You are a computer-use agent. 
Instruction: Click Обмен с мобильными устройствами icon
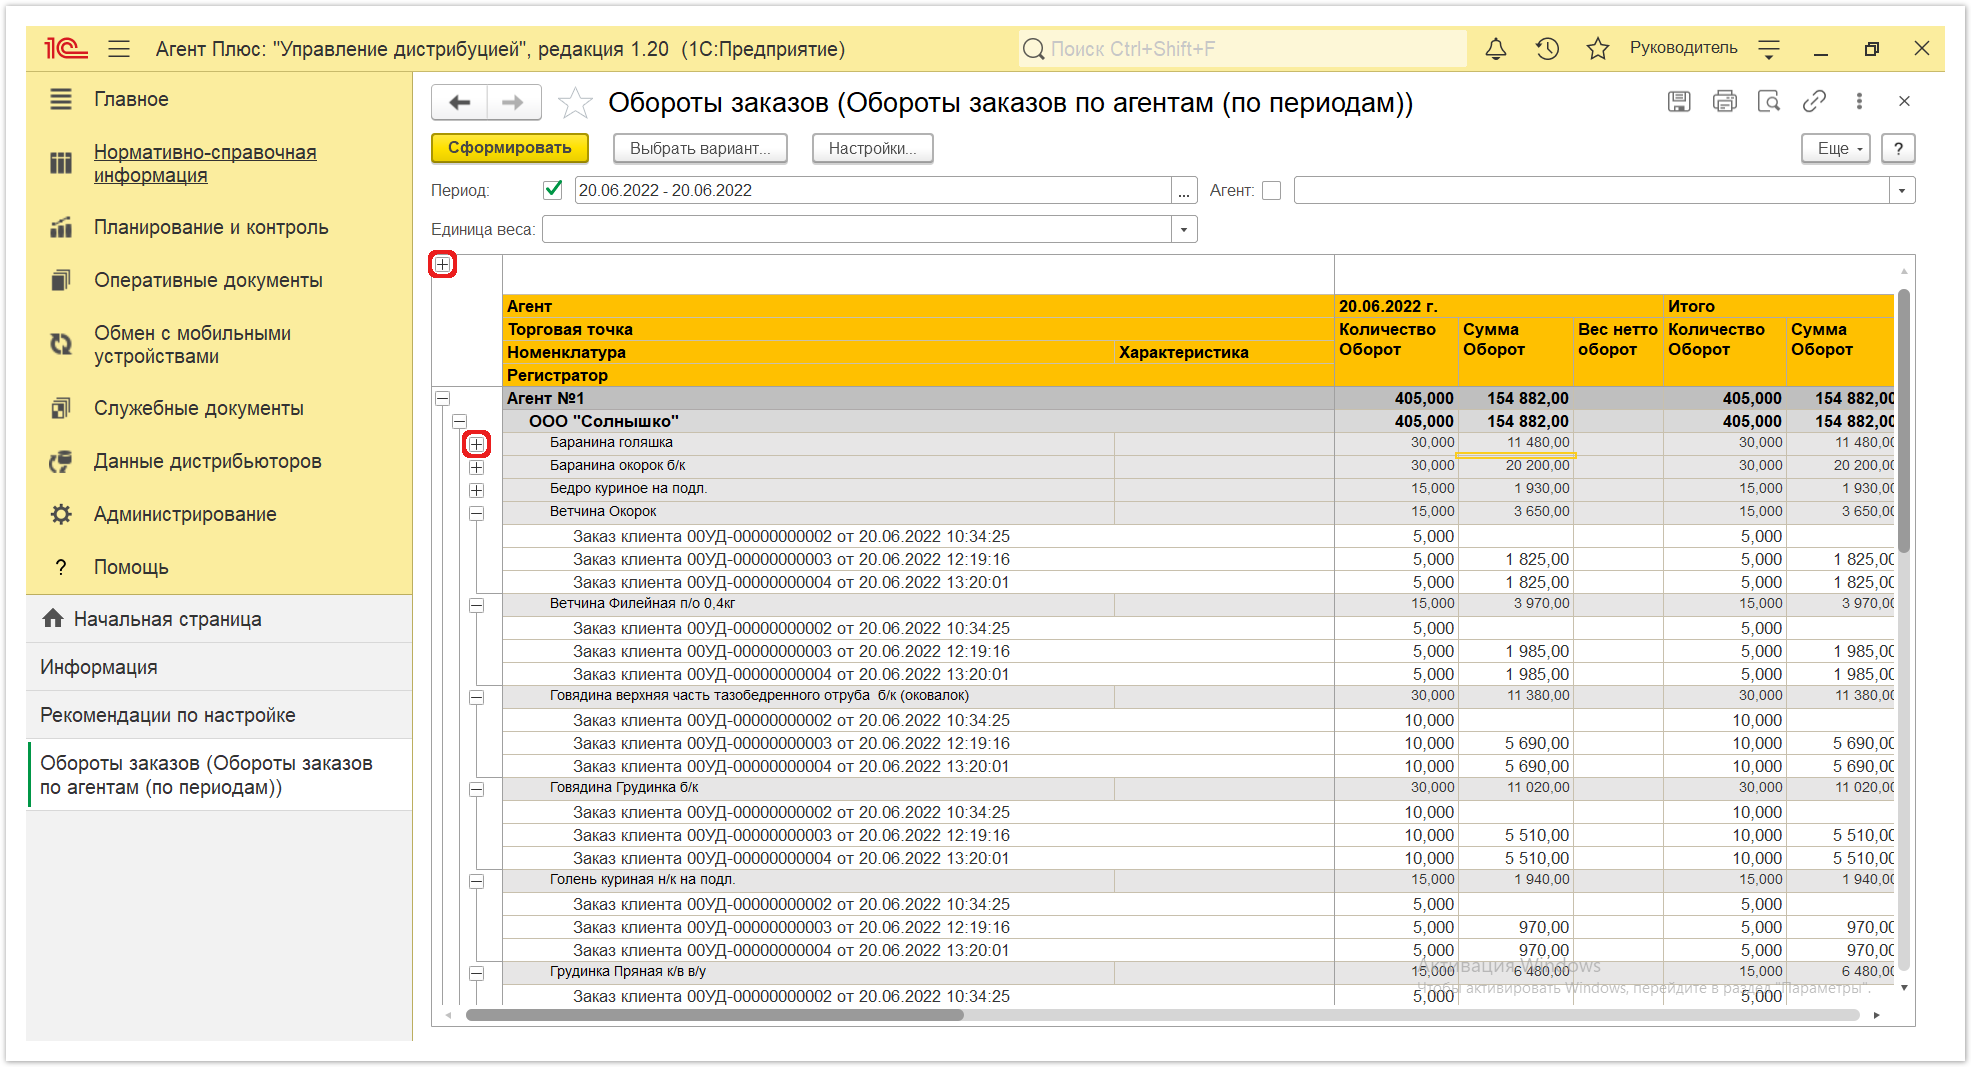61,344
